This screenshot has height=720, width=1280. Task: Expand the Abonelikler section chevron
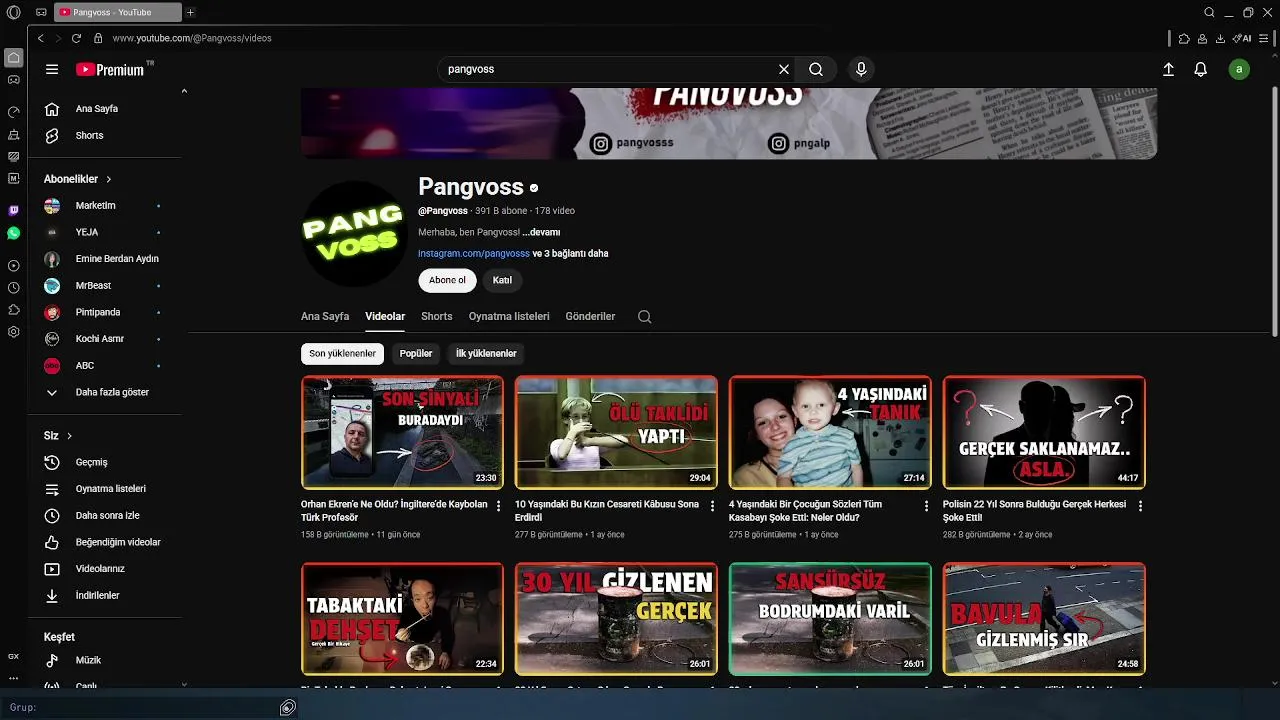click(108, 179)
